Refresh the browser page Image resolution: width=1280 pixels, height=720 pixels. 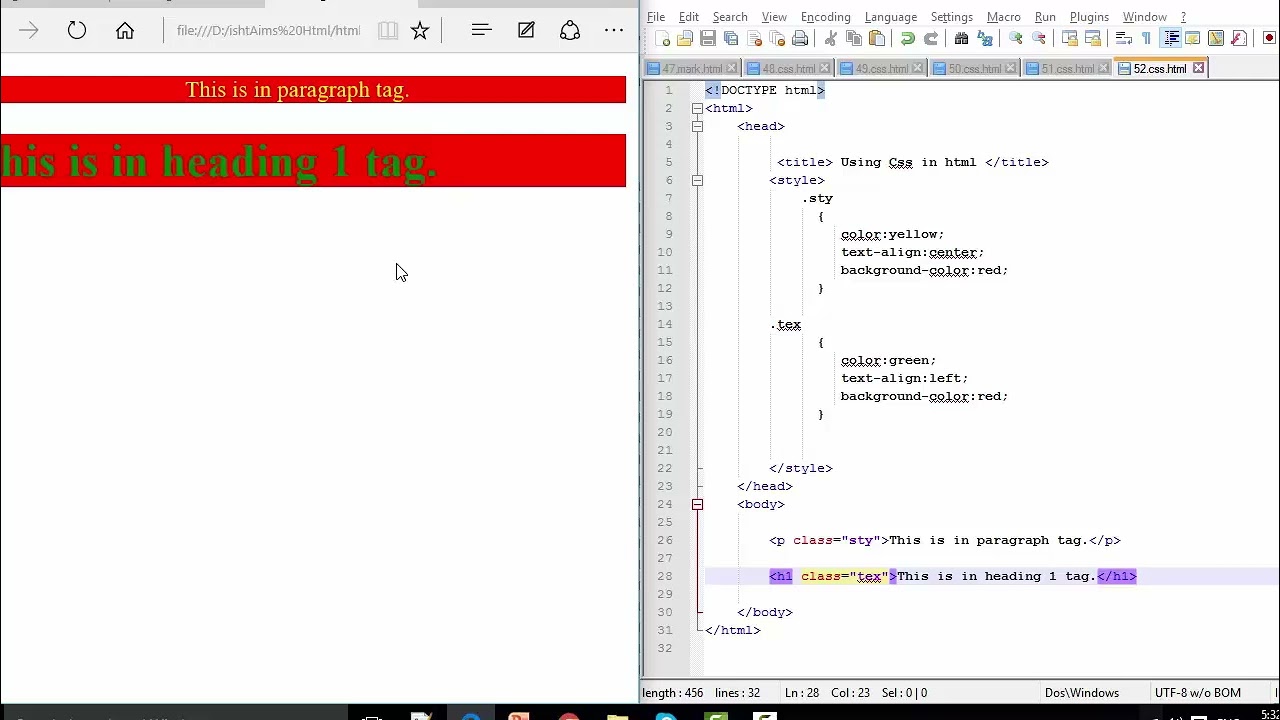click(77, 31)
